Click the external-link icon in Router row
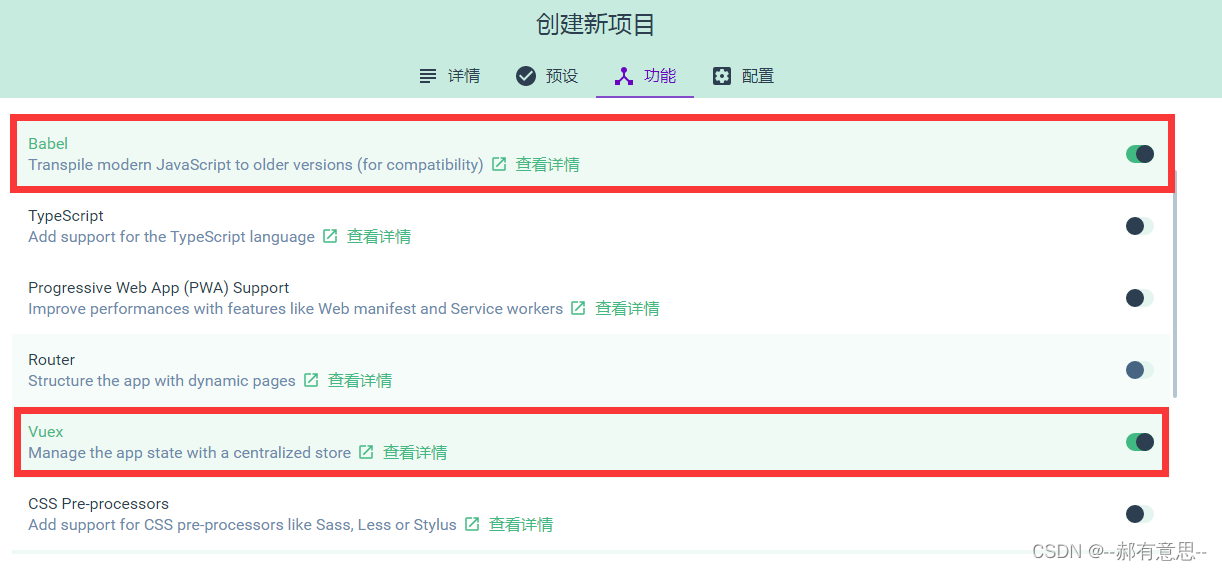 click(x=311, y=380)
